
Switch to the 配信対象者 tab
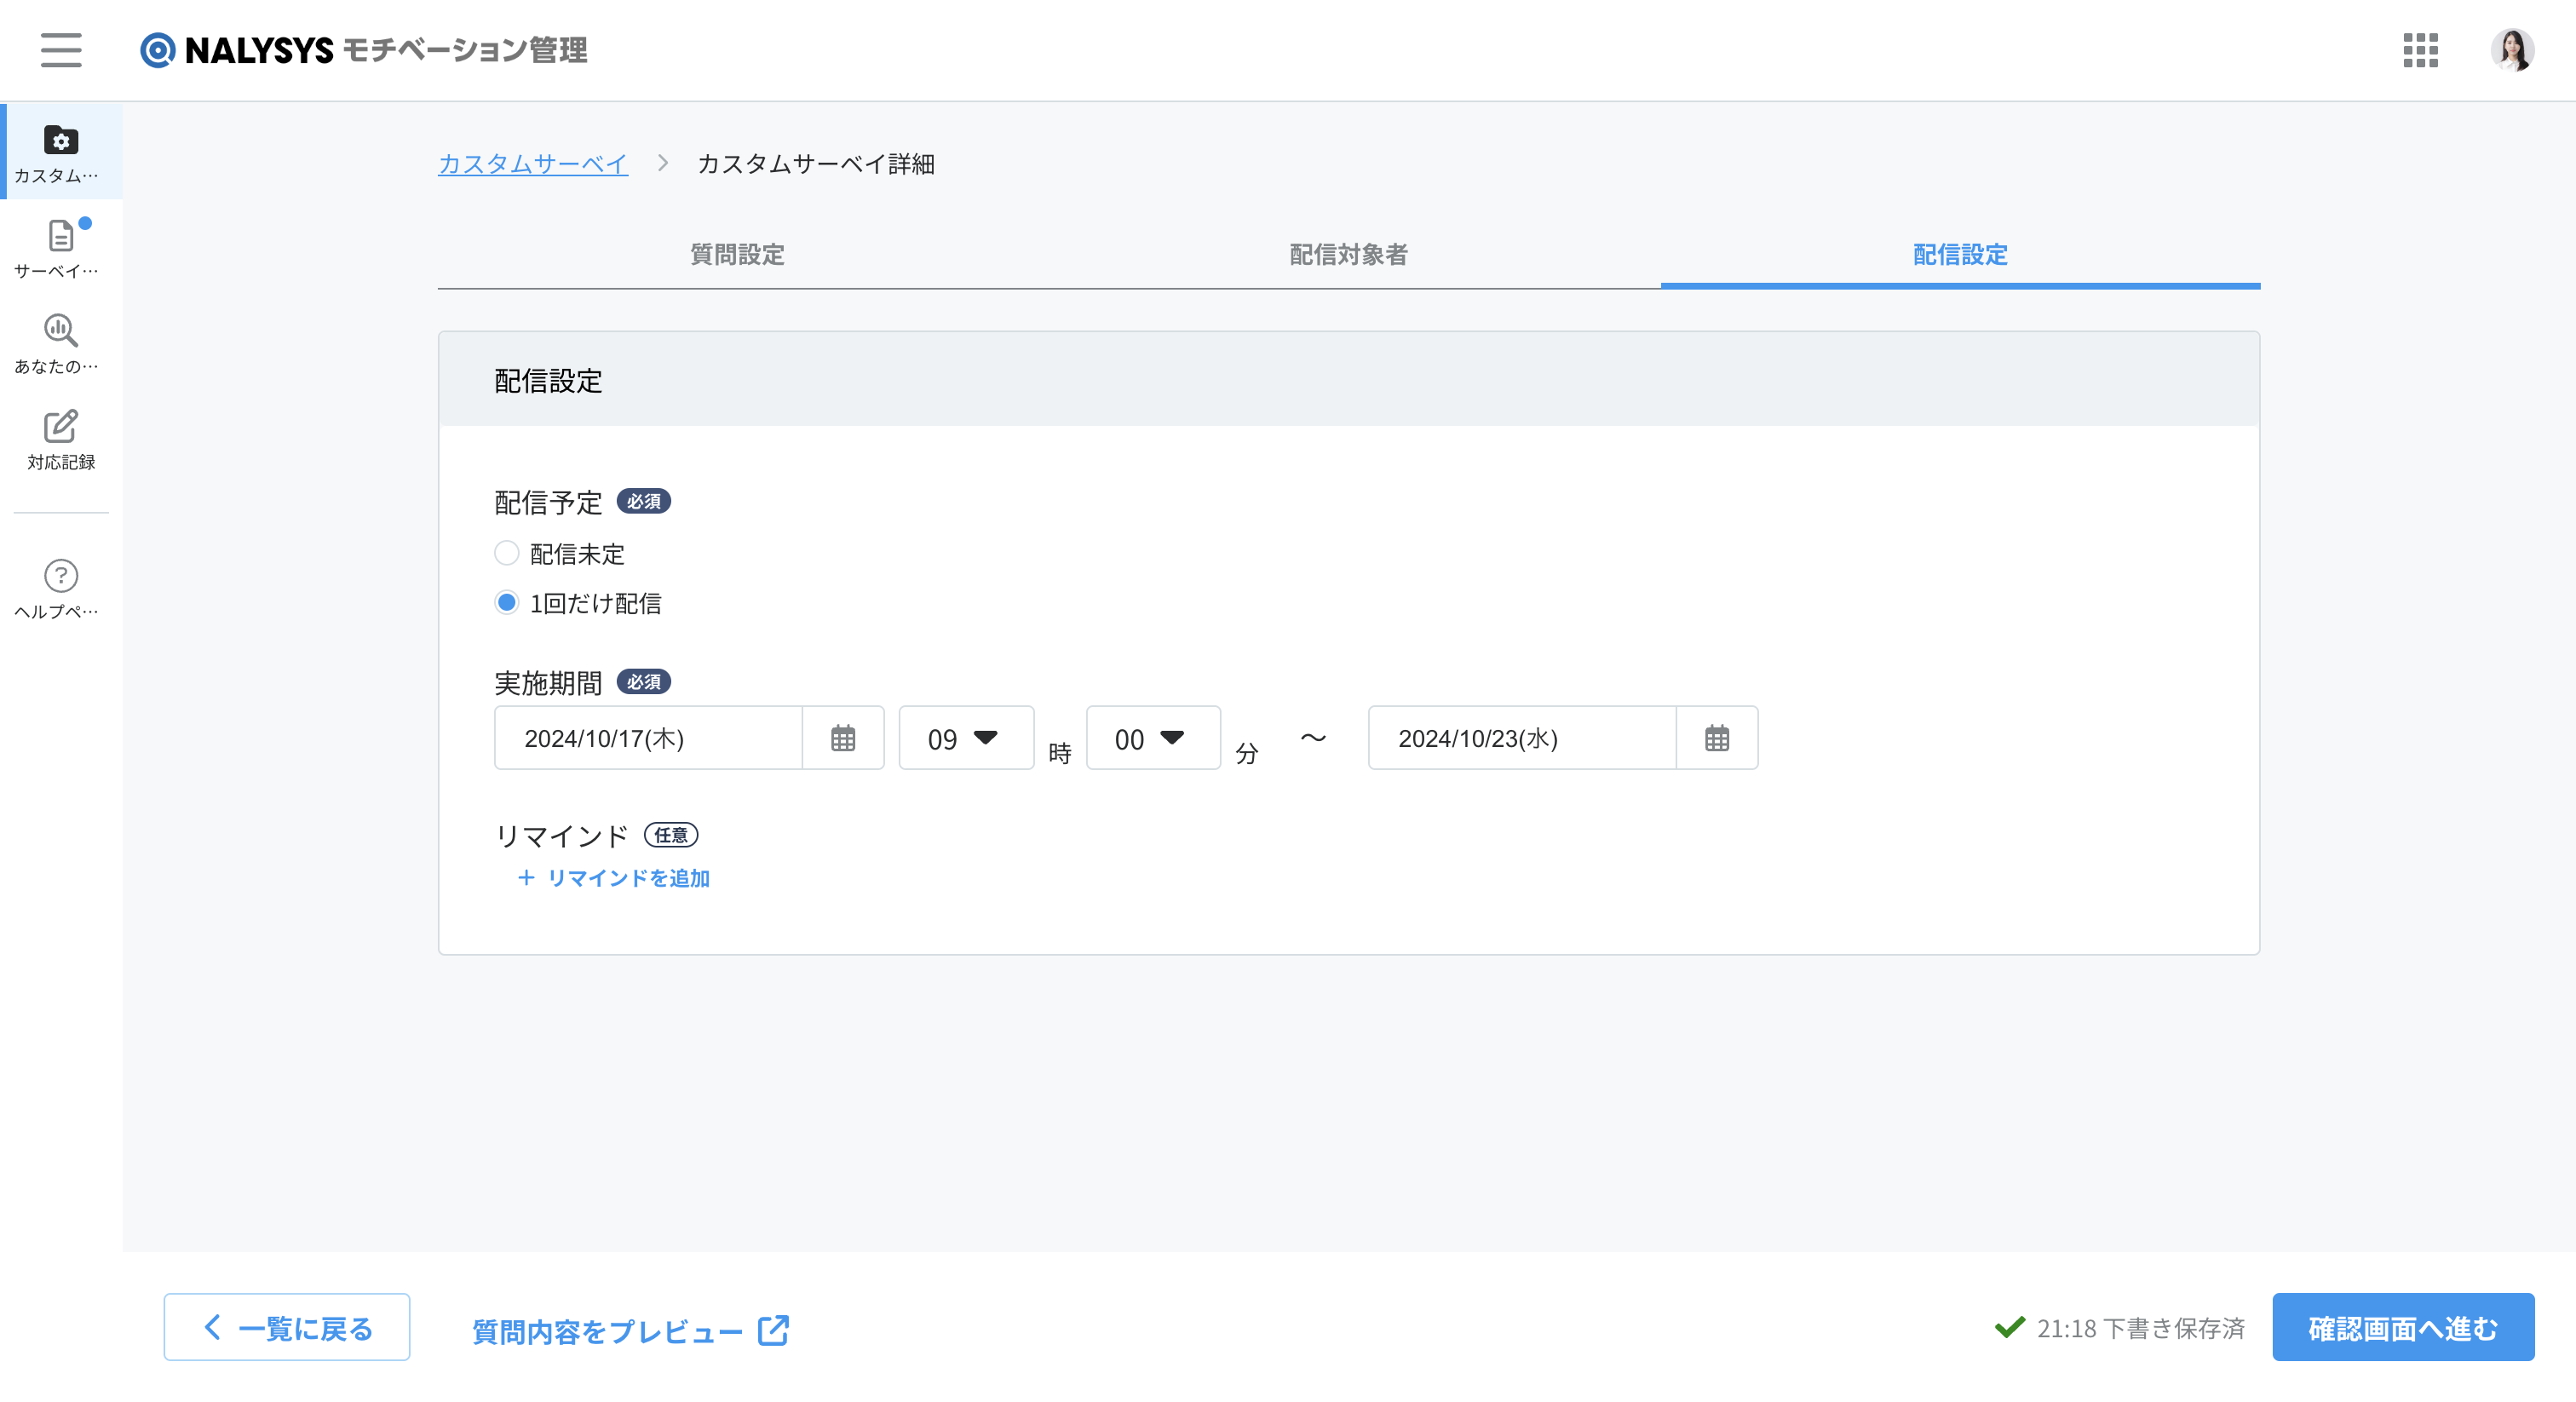pyautogui.click(x=1348, y=255)
